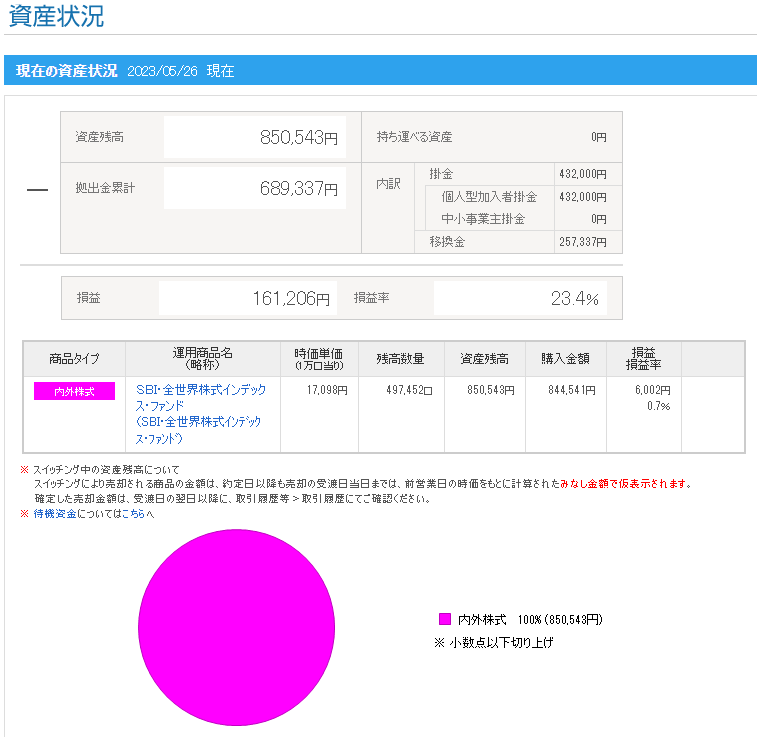Select the 拠出金累計 value 689,337円
The image size is (757, 737).
coord(299,188)
